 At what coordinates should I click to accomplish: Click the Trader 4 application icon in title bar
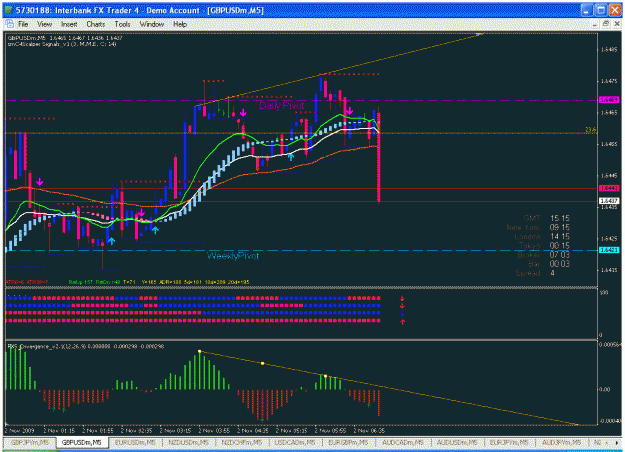point(8,10)
